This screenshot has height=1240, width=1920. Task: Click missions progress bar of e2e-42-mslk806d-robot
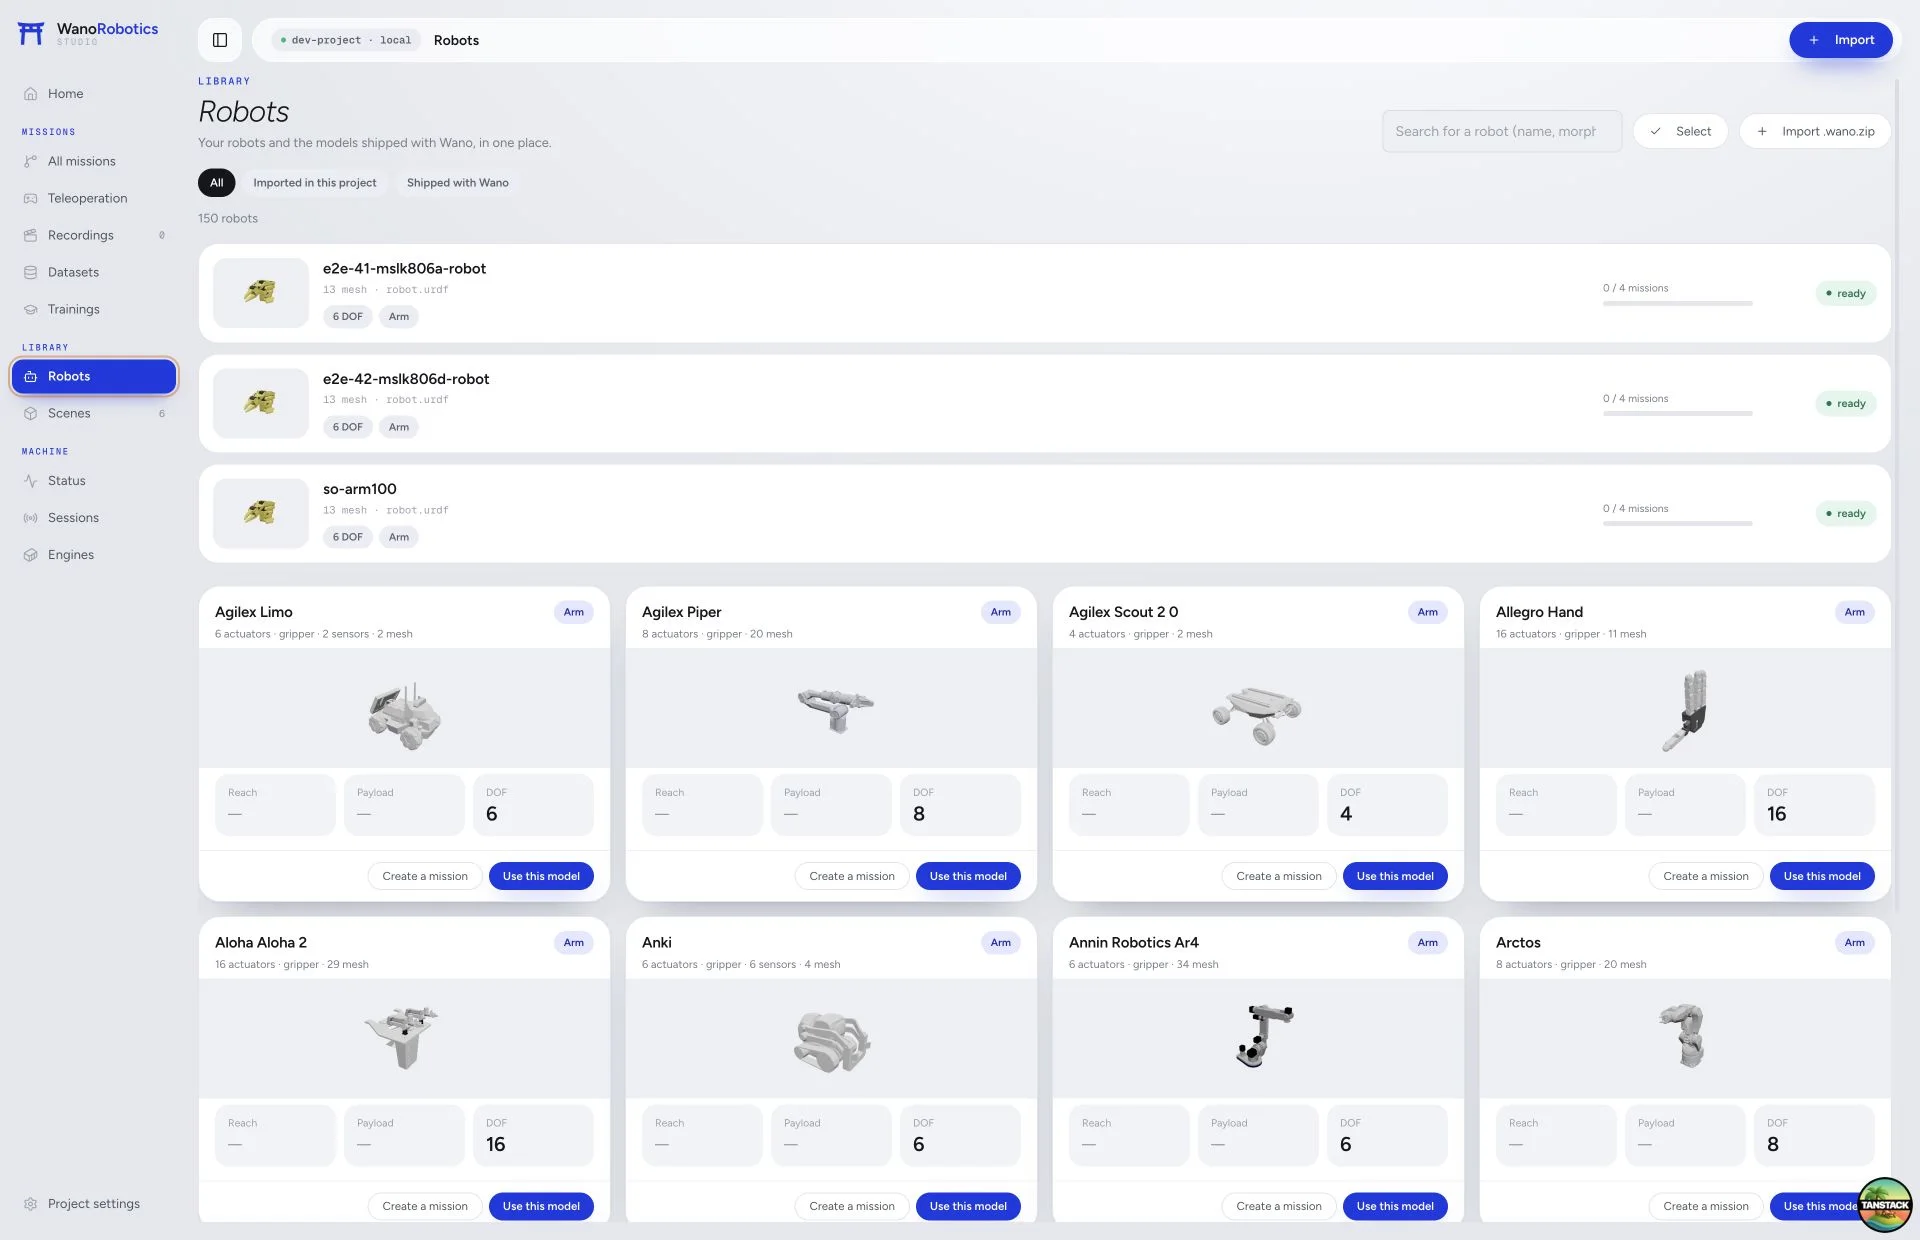(1677, 413)
